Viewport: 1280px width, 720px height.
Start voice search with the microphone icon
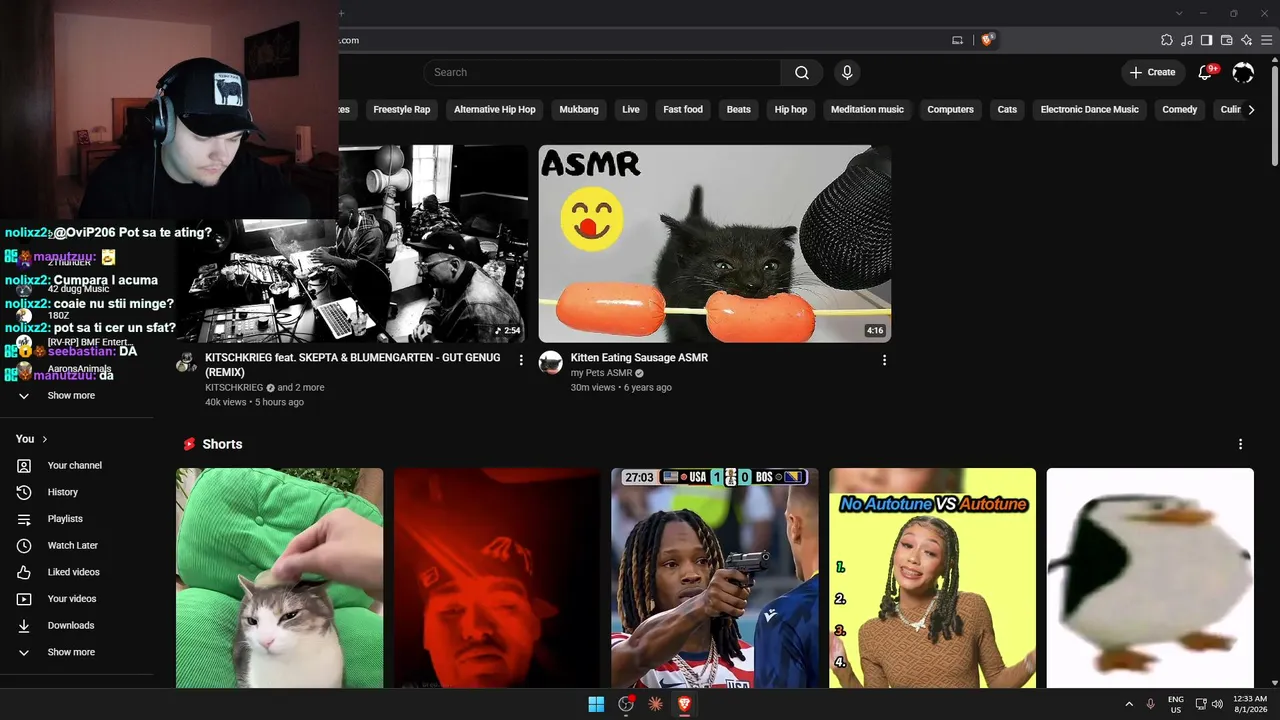click(847, 72)
